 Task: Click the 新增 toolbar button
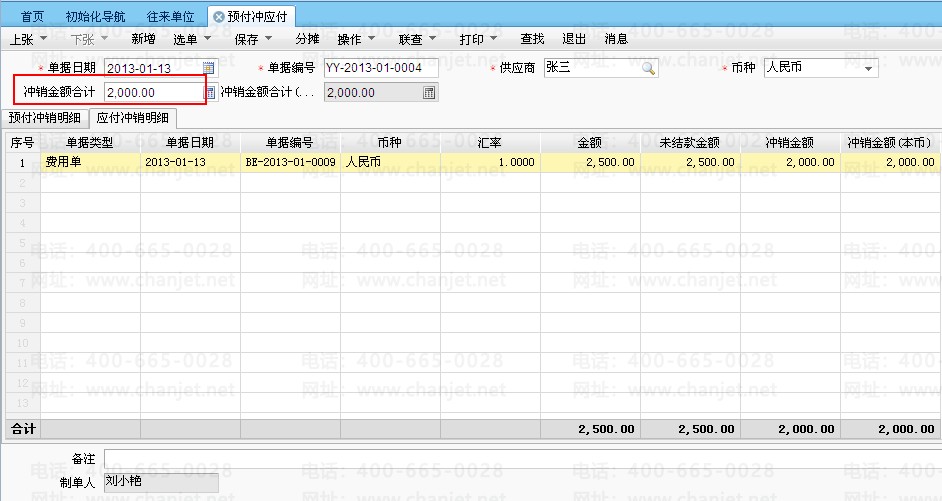[x=144, y=39]
